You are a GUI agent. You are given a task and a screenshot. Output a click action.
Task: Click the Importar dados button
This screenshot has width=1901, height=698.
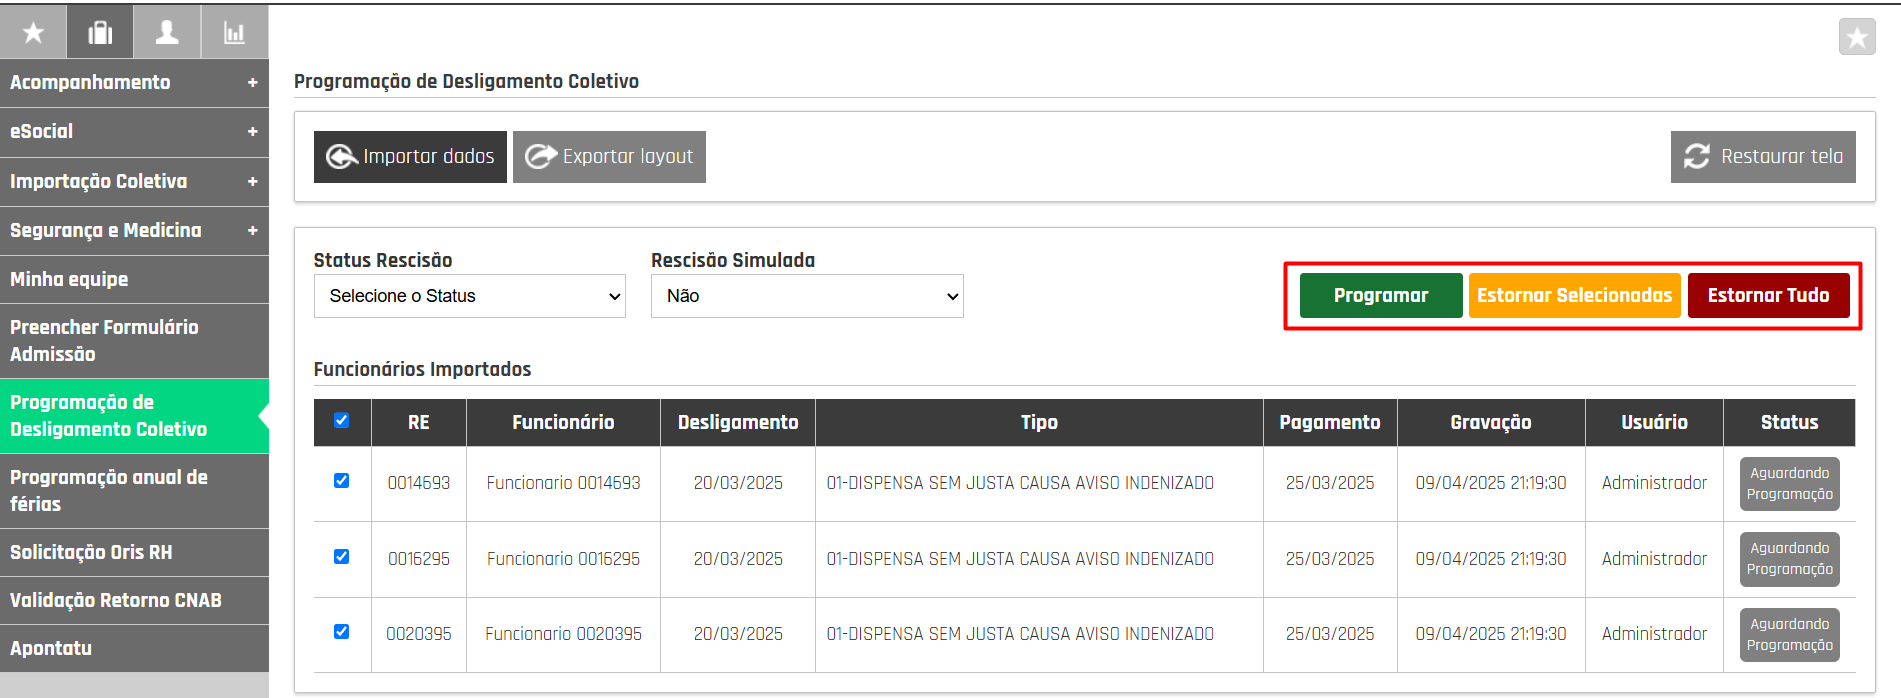410,157
